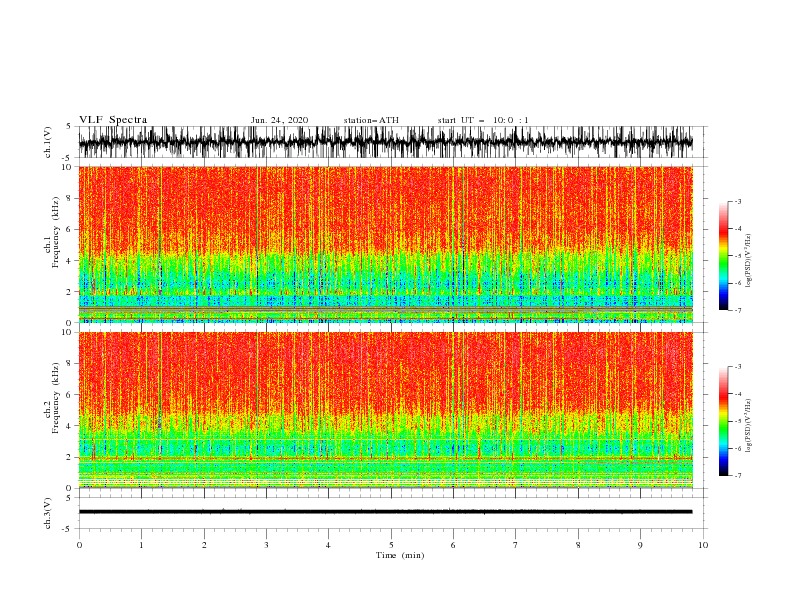
Task: Click the ch.2 colorbar "log(PSD)(V²/Hz)" label
Action: point(749,426)
